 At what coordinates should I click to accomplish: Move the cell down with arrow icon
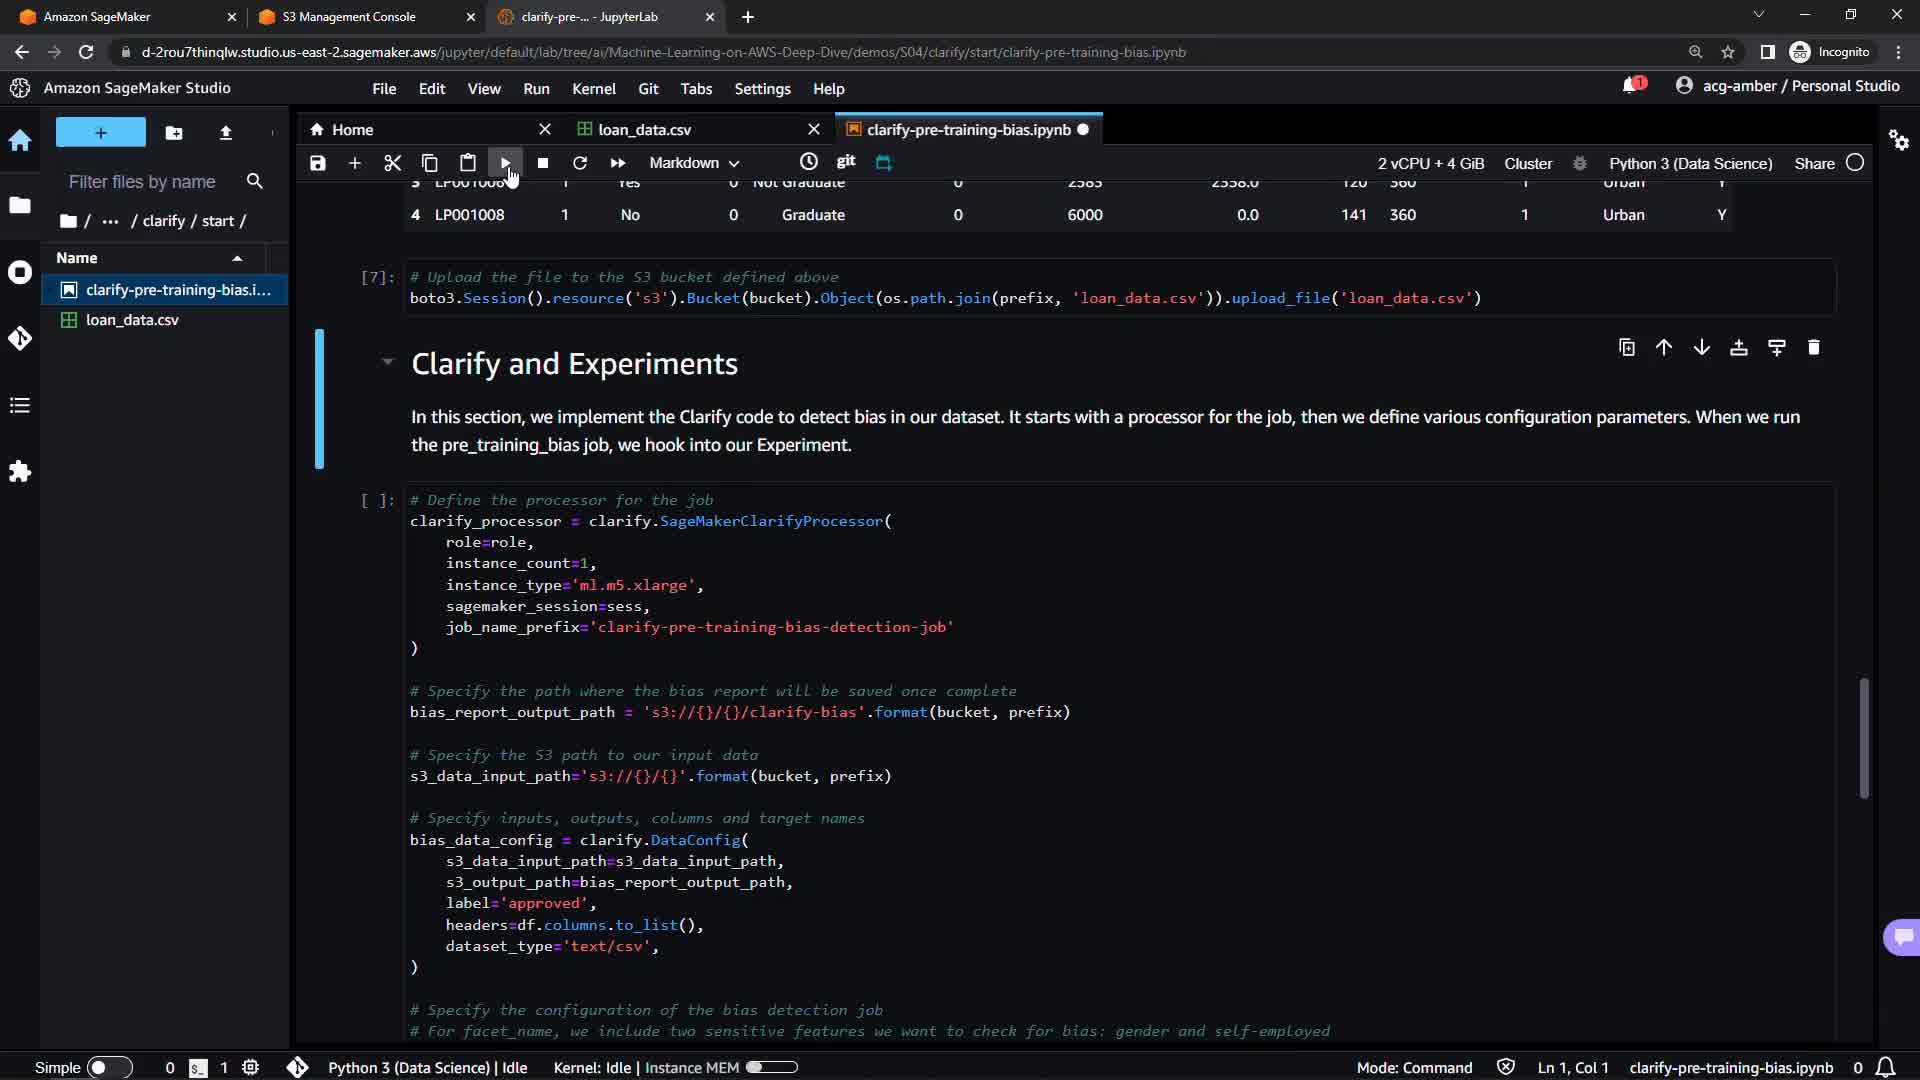(1701, 348)
